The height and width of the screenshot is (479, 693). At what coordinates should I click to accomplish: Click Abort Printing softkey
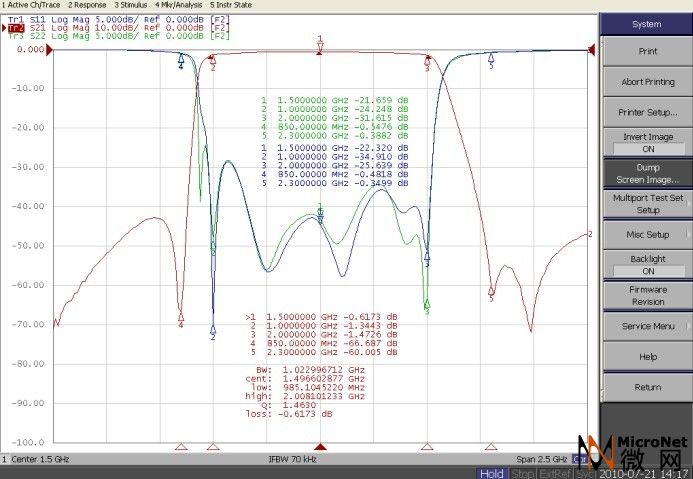coord(647,82)
